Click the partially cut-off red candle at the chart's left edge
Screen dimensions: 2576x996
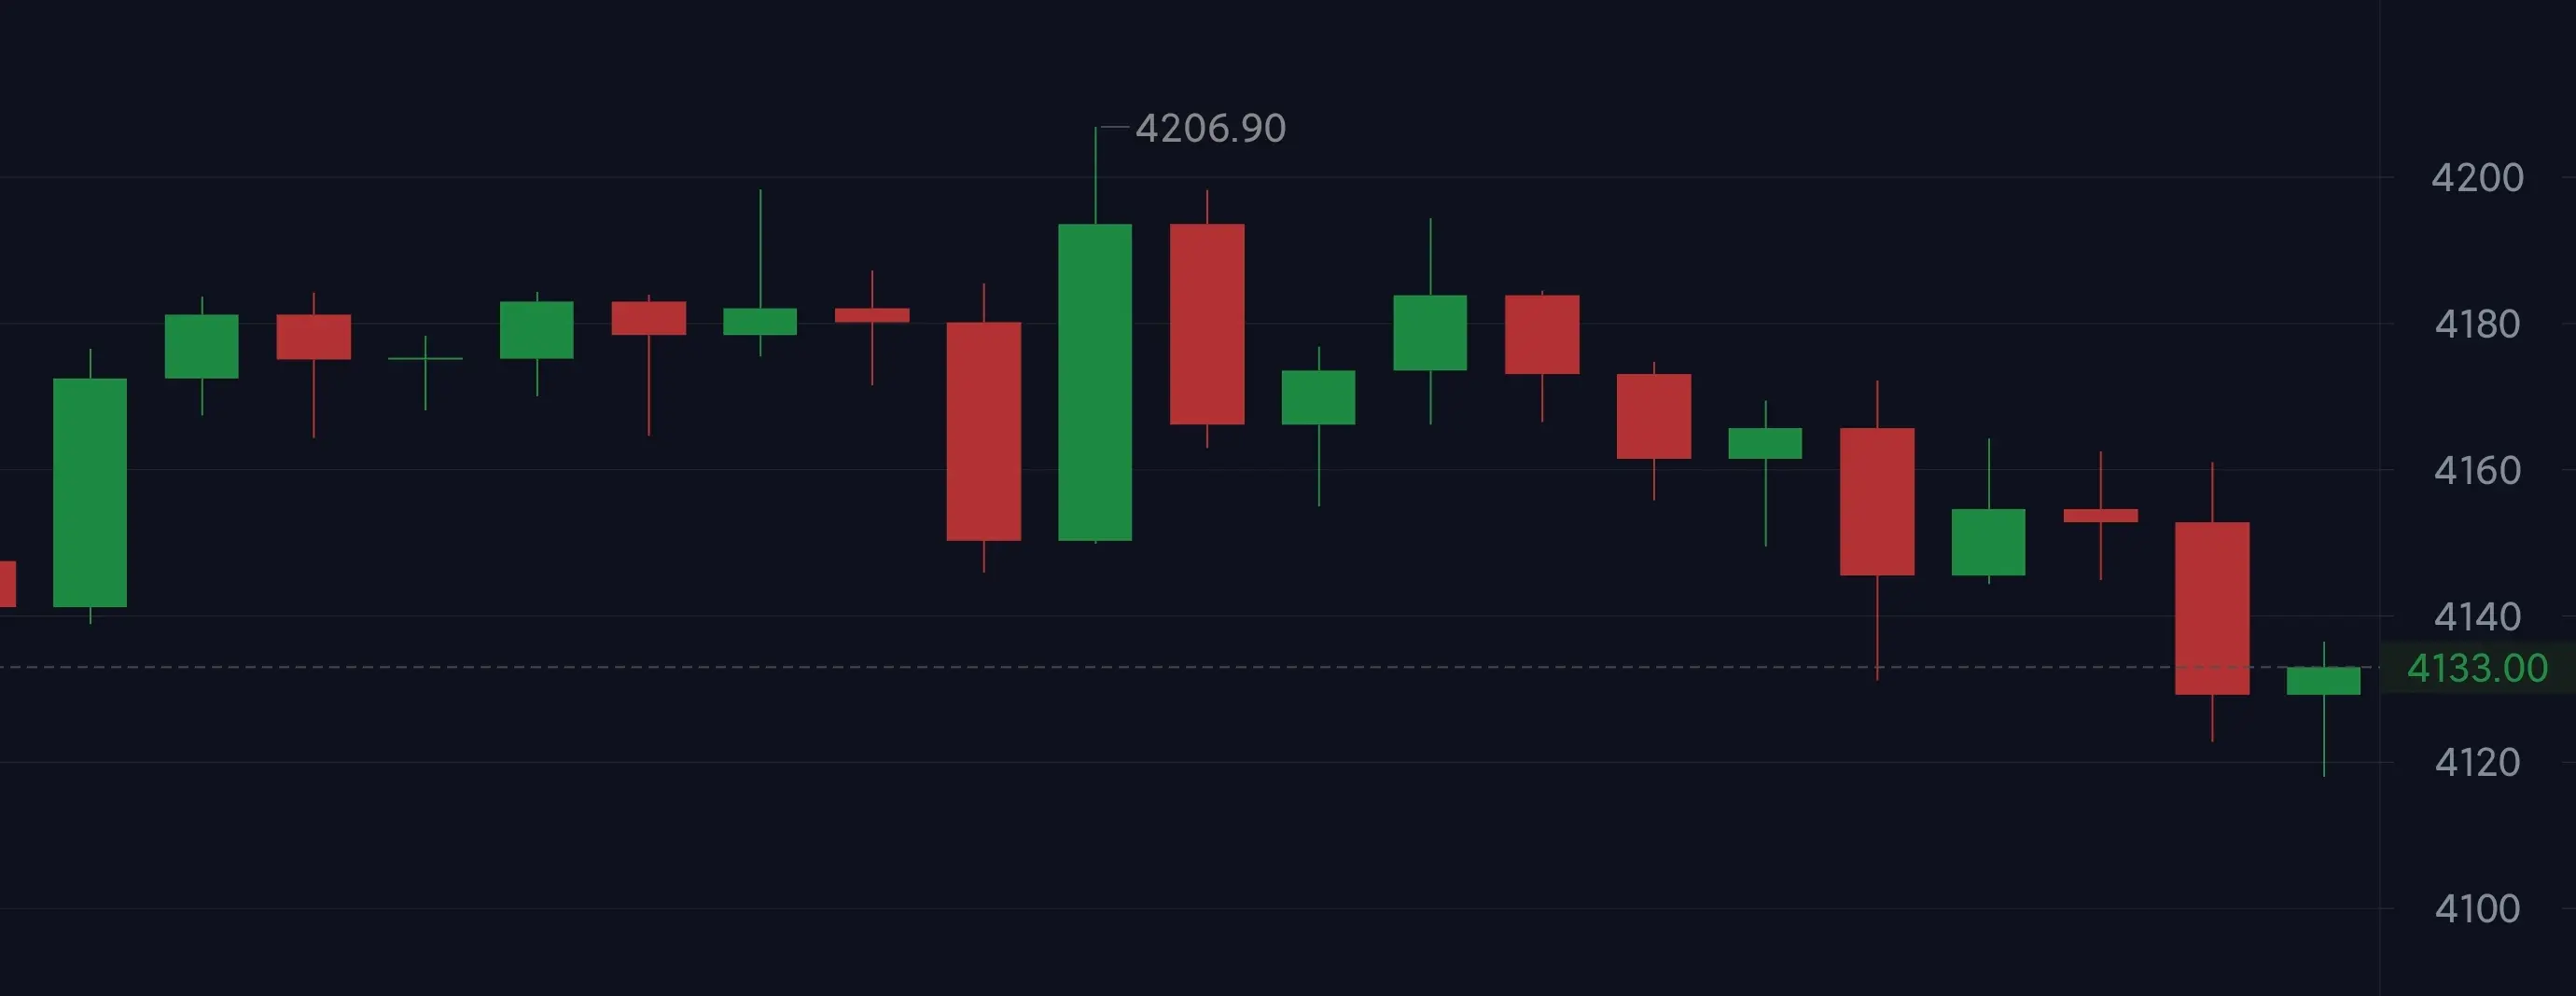(7, 584)
